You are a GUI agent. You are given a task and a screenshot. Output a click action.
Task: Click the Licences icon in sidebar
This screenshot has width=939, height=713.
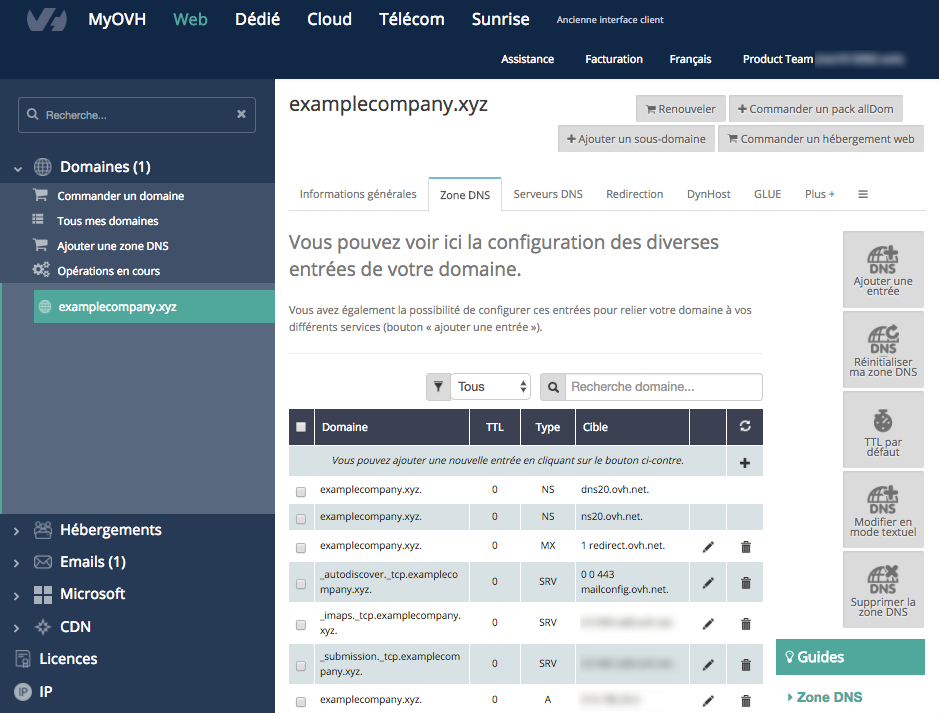pos(23,659)
